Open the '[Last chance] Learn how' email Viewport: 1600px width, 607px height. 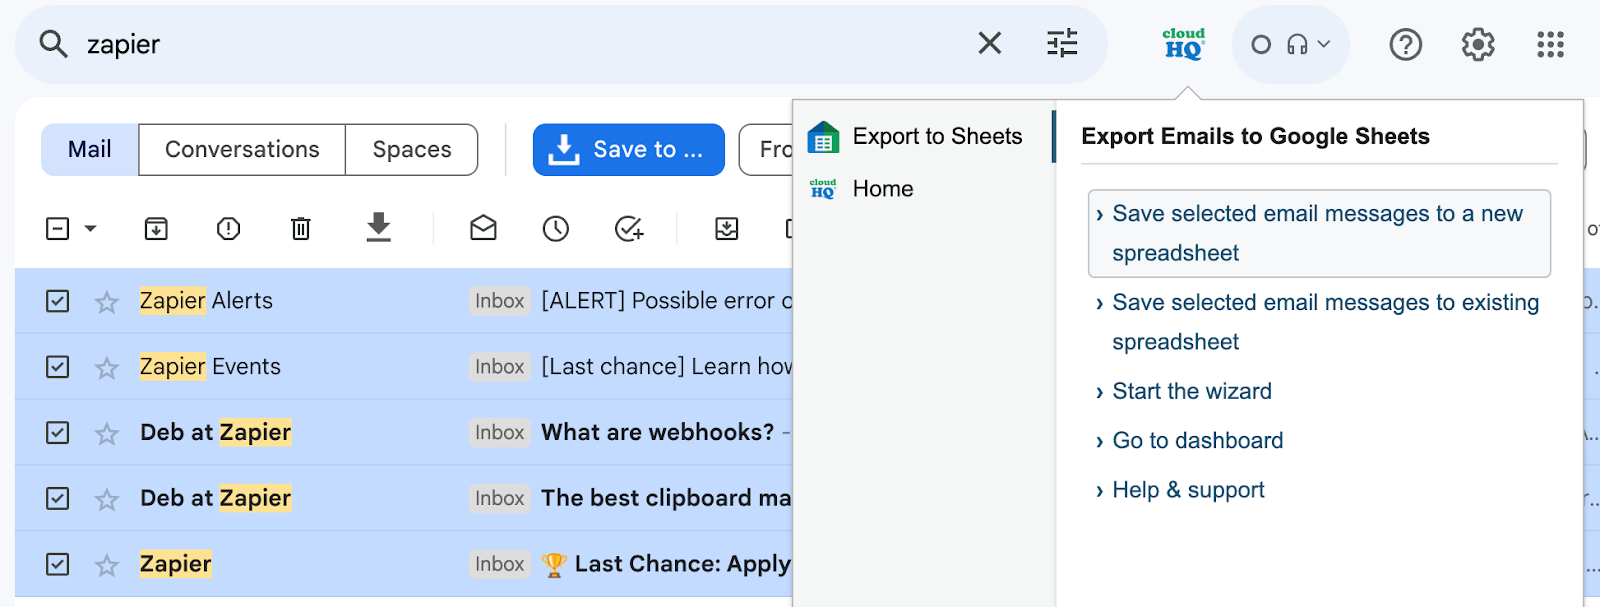tap(666, 367)
